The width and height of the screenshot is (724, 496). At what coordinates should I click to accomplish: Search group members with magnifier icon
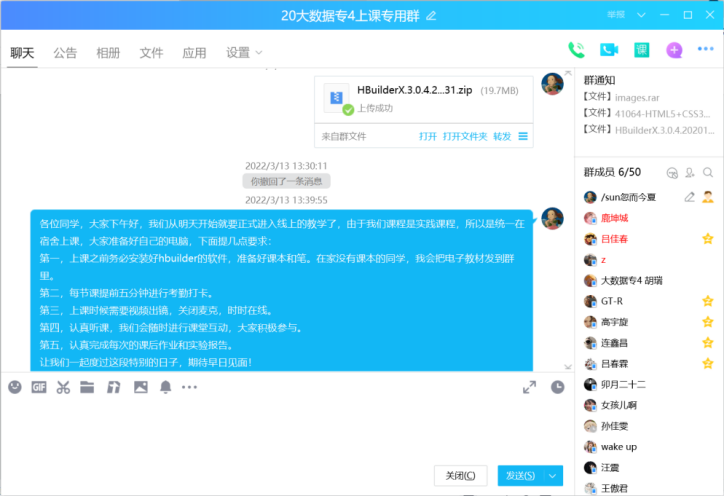[x=708, y=173]
